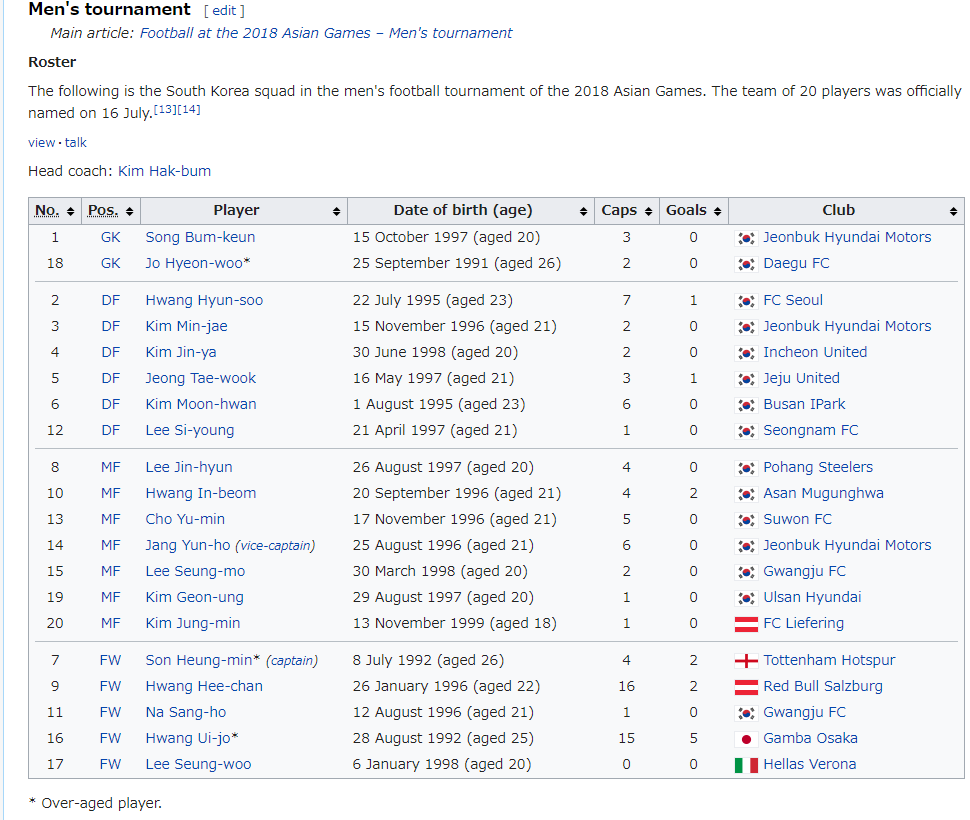
Task: Click England flag icon beside Tottenham Hotspur
Action: pos(746,661)
